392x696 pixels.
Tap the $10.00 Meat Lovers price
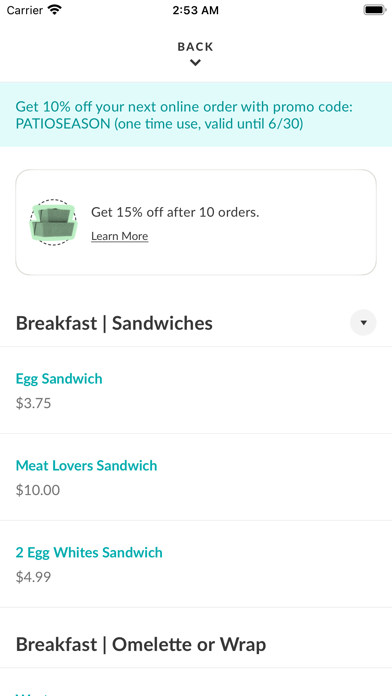pyautogui.click(x=38, y=490)
